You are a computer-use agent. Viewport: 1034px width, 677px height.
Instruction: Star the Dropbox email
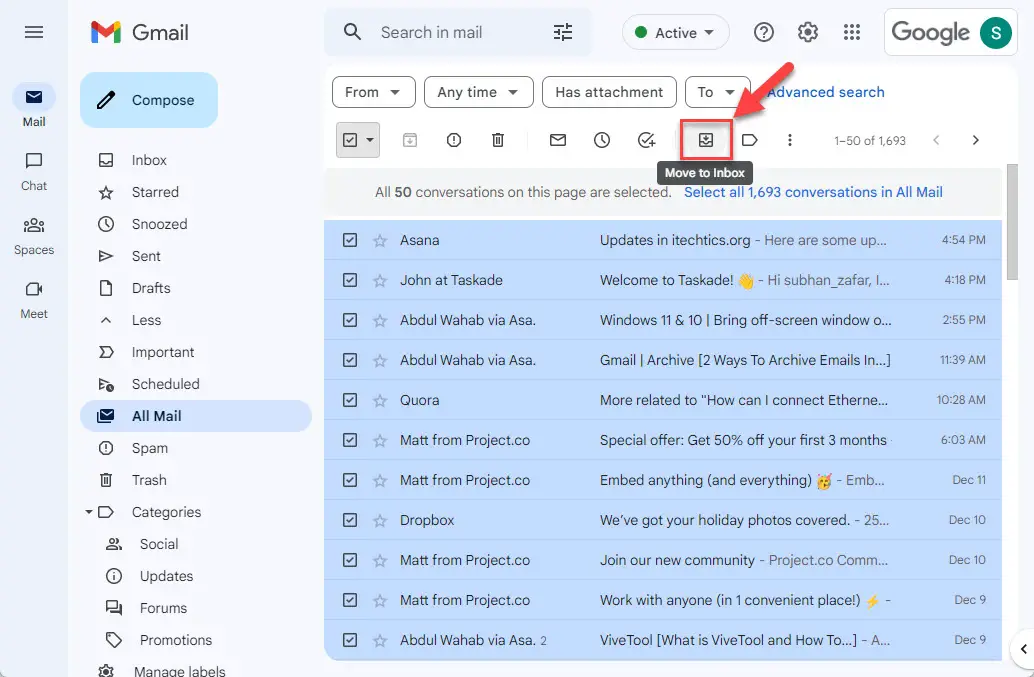(380, 521)
